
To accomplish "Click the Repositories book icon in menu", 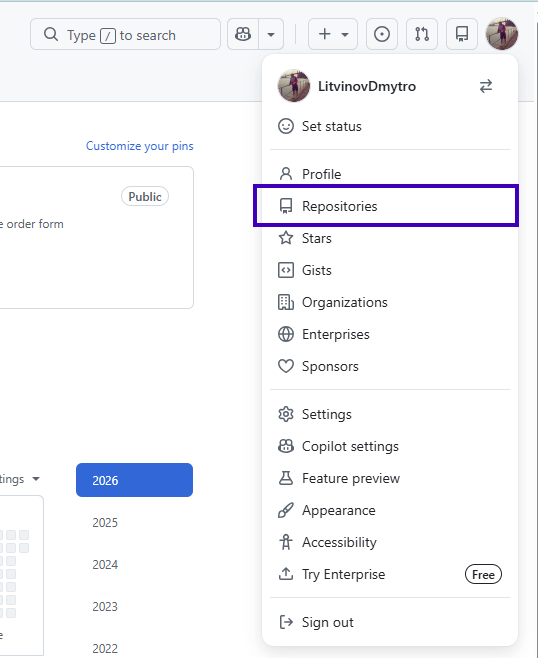I will (286, 206).
